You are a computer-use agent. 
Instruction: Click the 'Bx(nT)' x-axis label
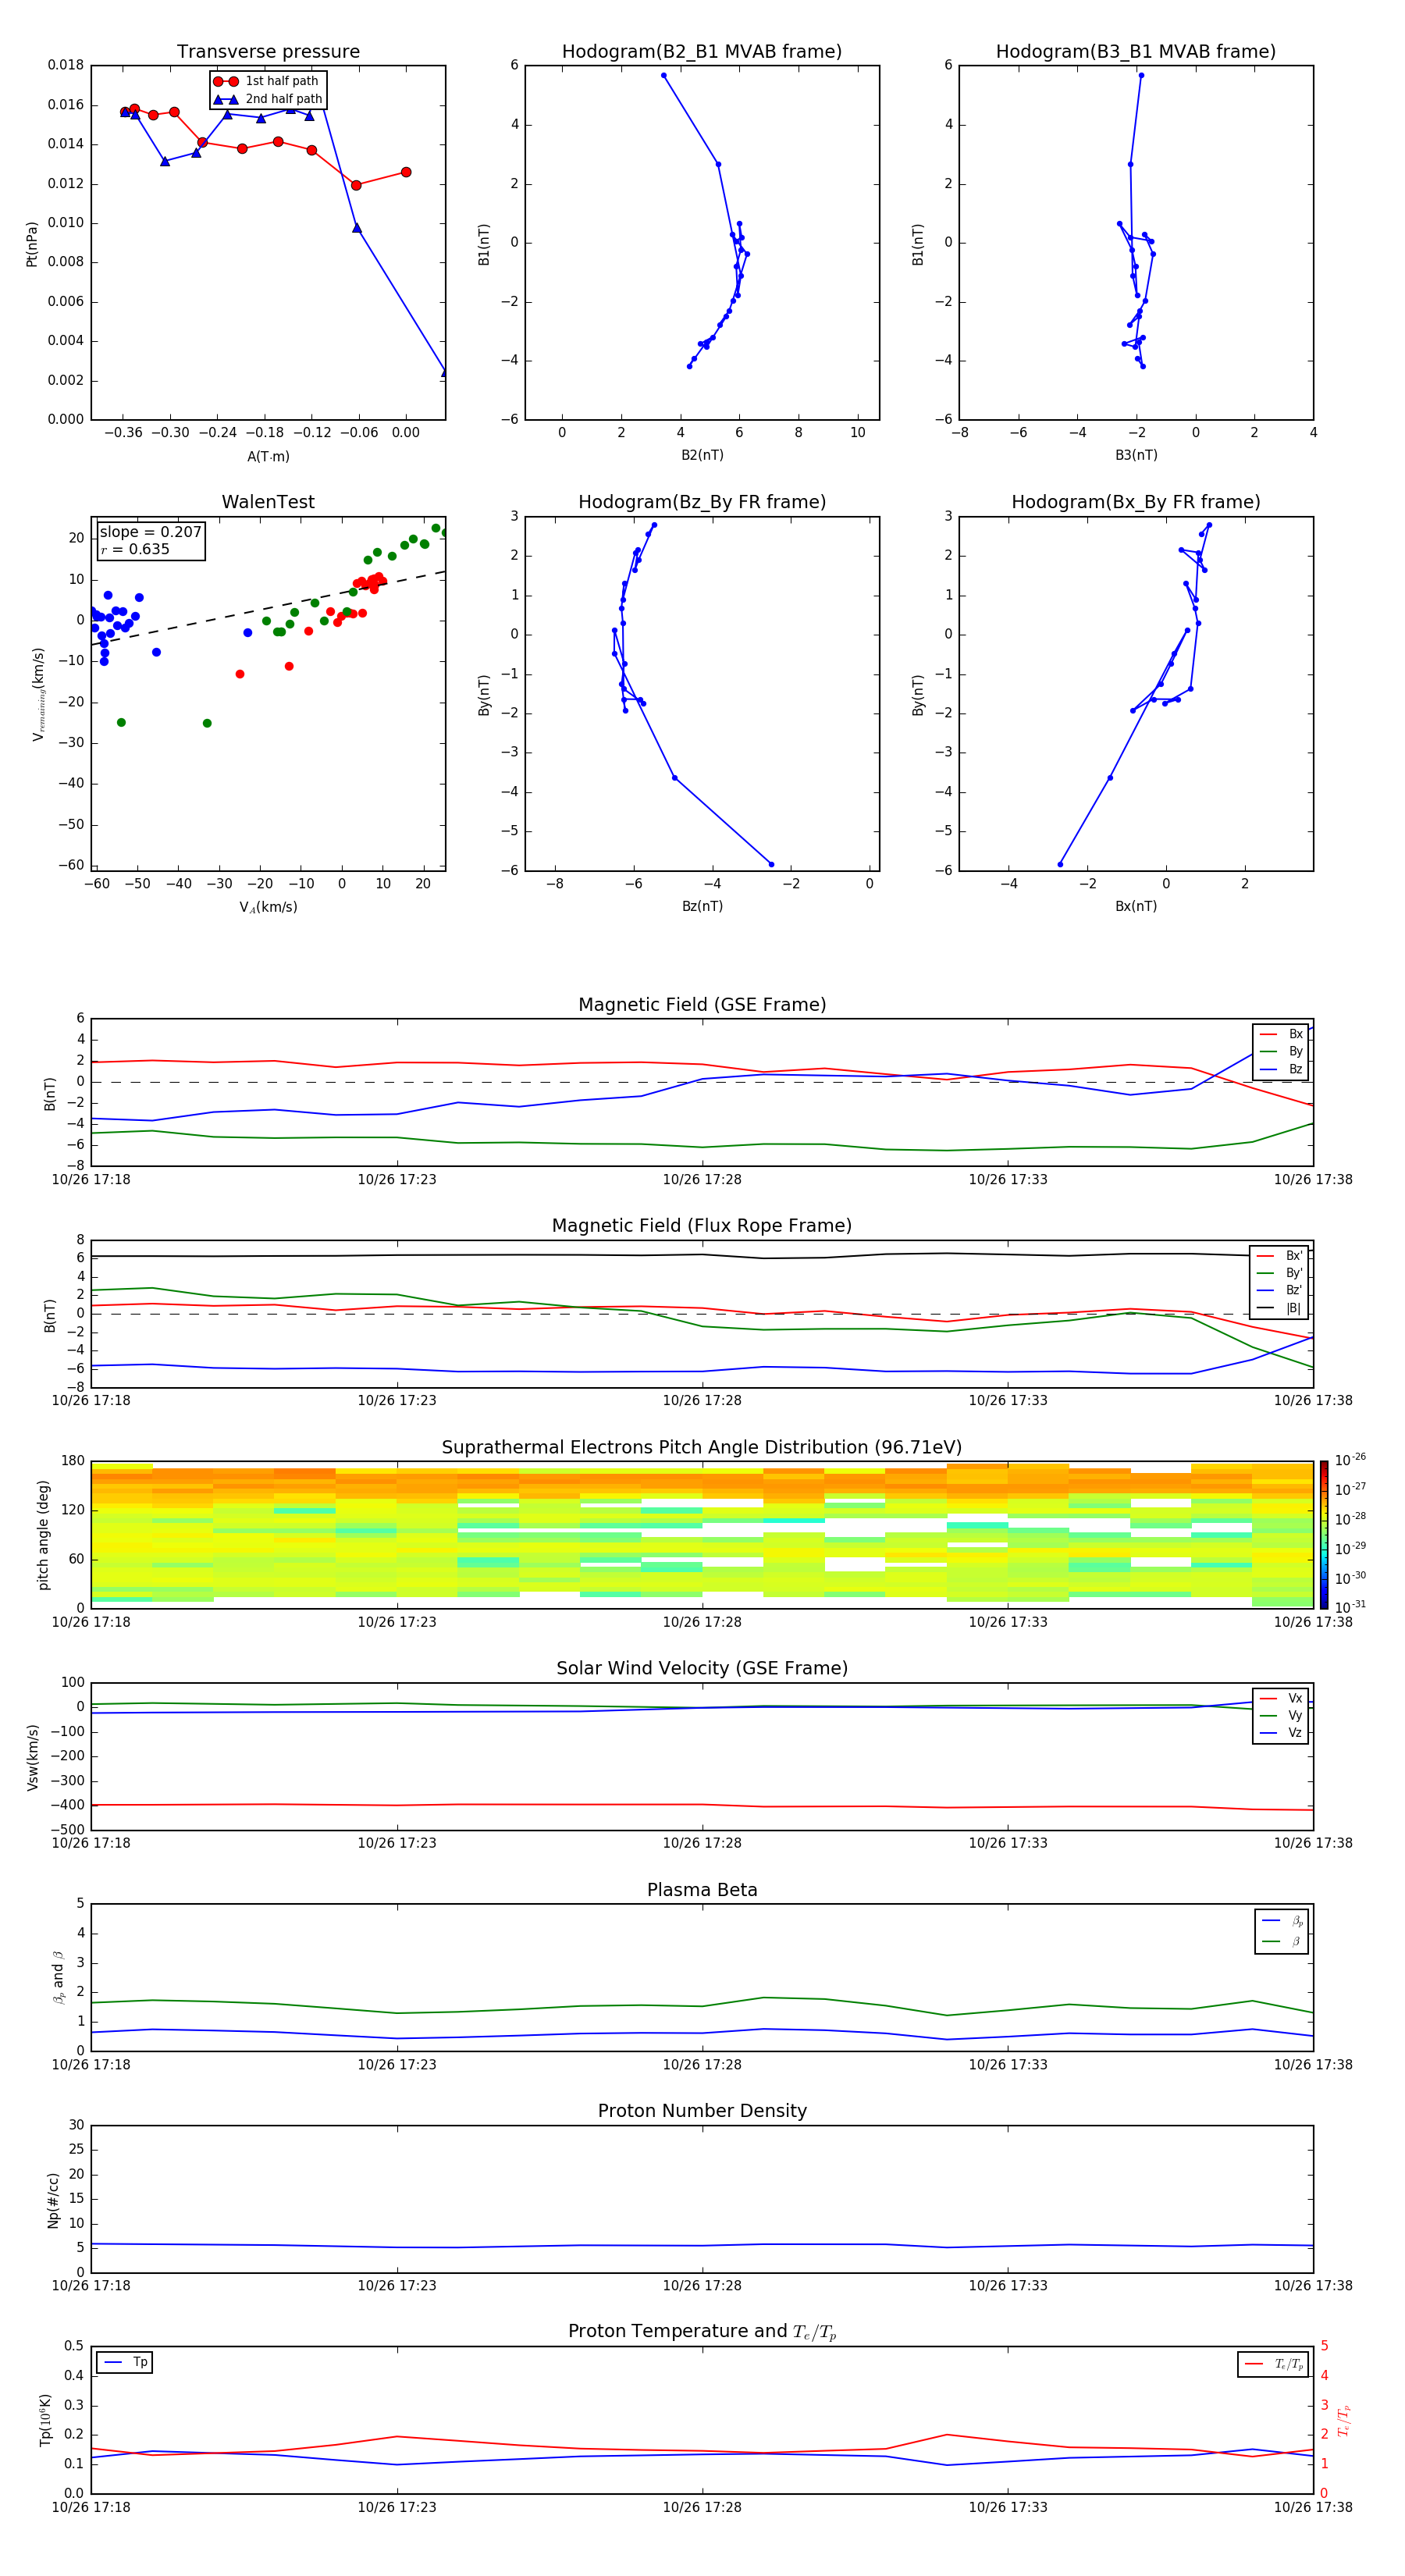coord(1136,906)
